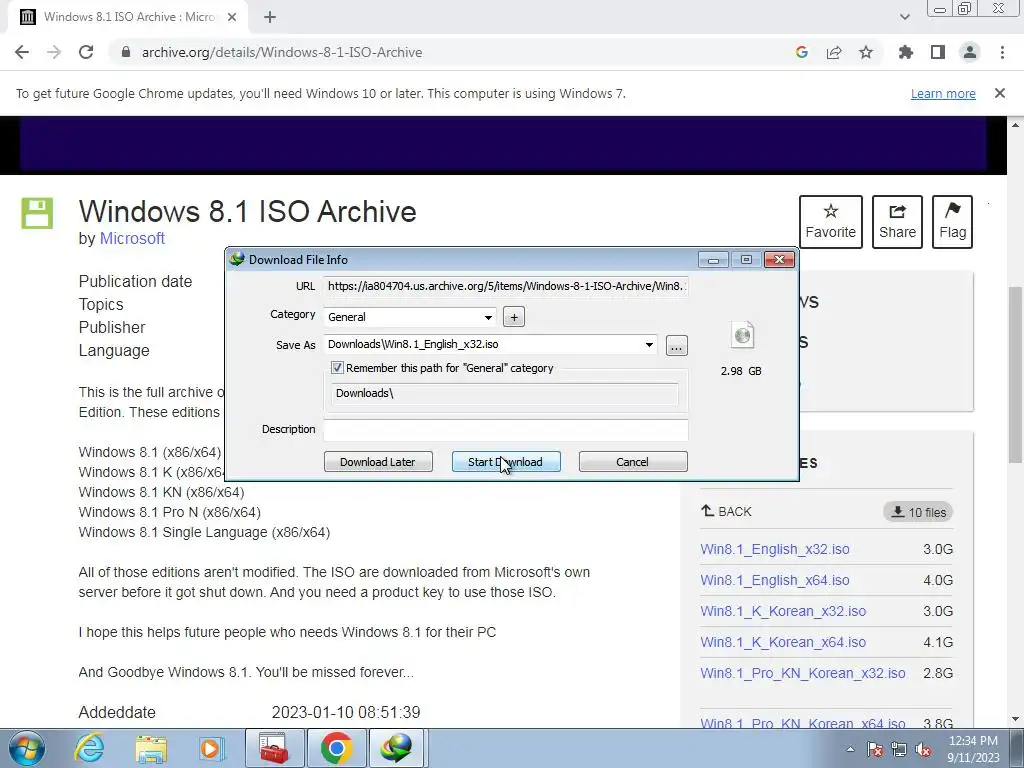Open the Learn more link
The height and width of the screenshot is (768, 1024).
943,93
